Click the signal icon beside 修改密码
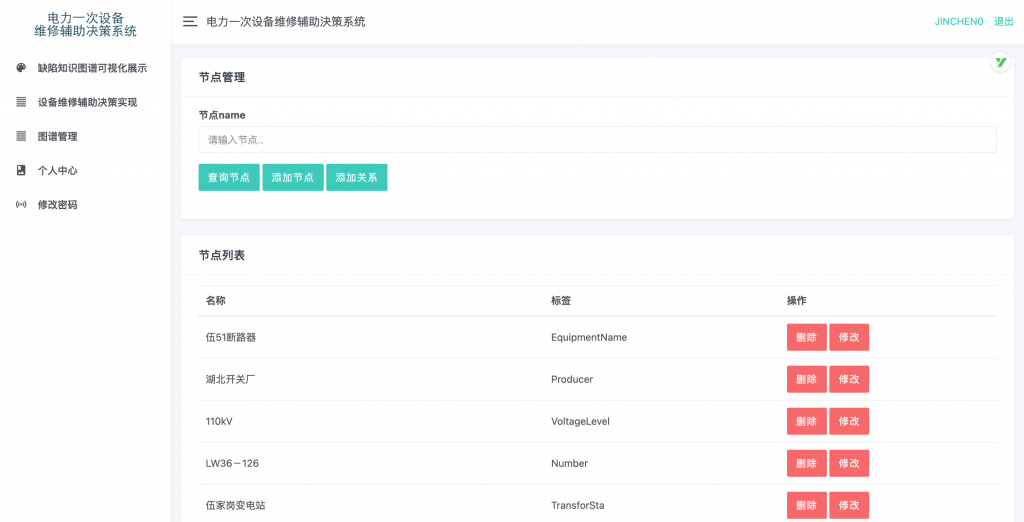 (21, 204)
